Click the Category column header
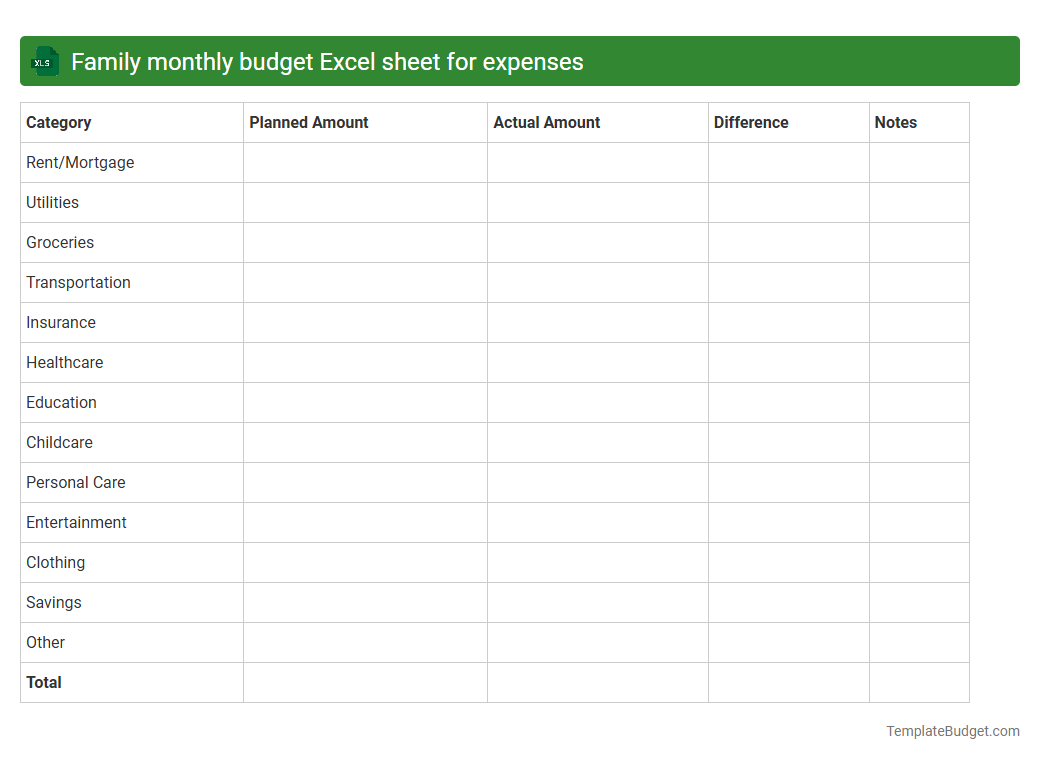Screen dimensions: 1040x760 [x=59, y=122]
